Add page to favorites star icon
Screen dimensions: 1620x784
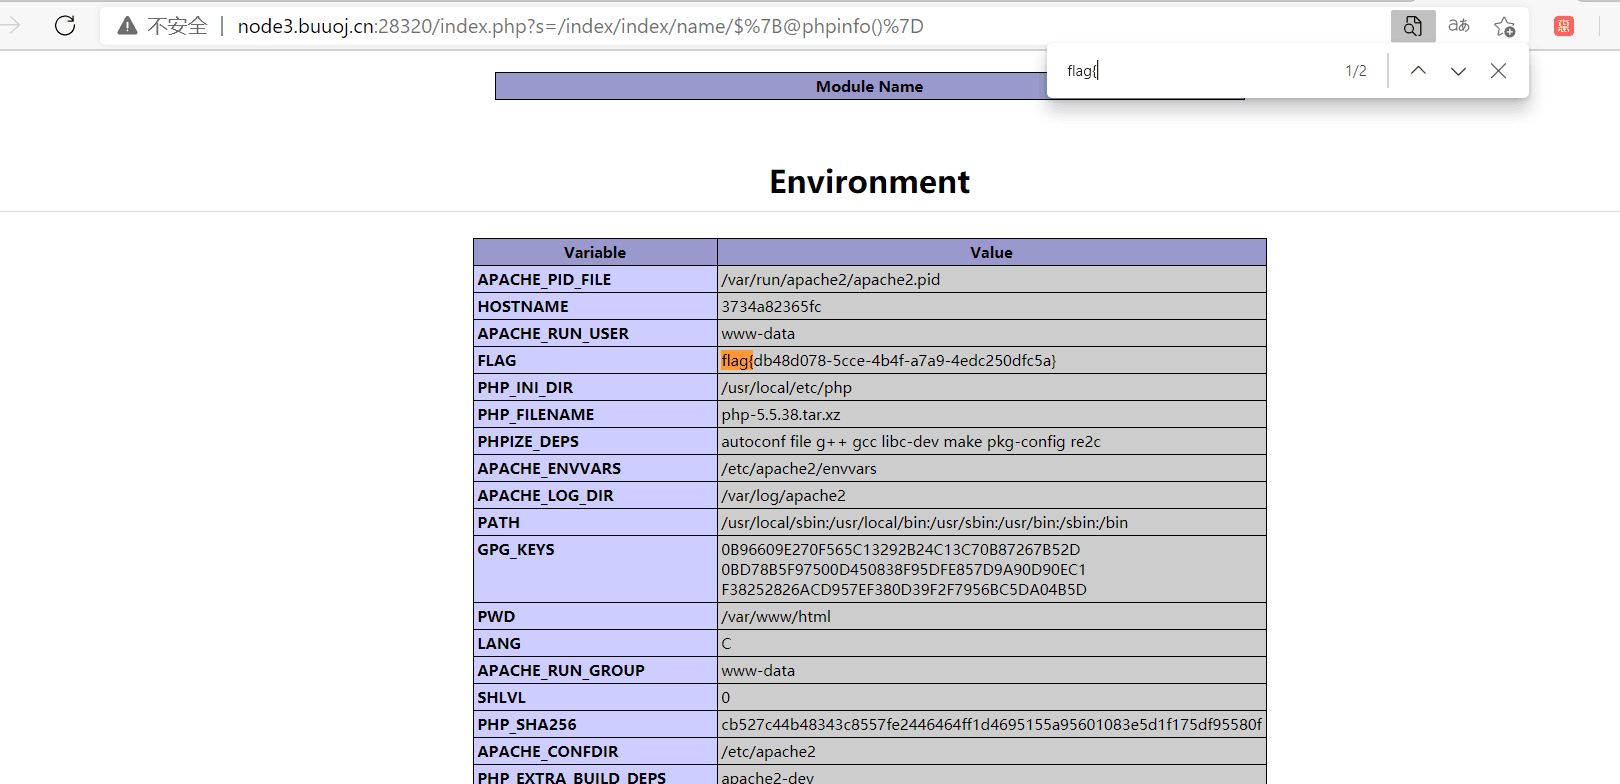[1504, 26]
